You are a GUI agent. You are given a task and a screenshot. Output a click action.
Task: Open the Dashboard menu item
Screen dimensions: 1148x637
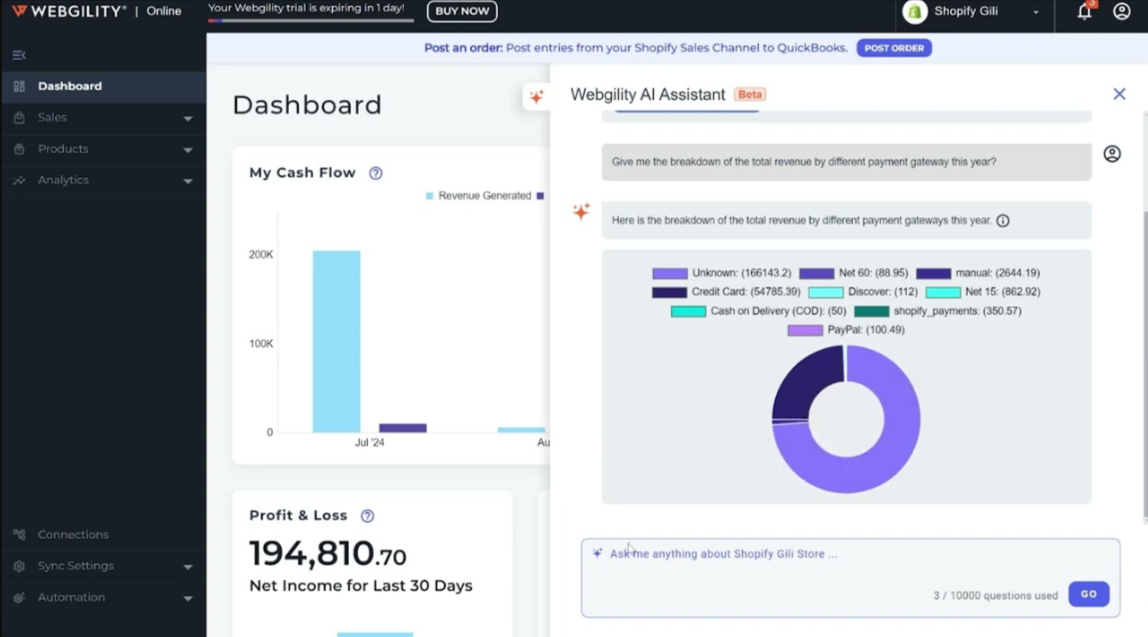[103, 86]
